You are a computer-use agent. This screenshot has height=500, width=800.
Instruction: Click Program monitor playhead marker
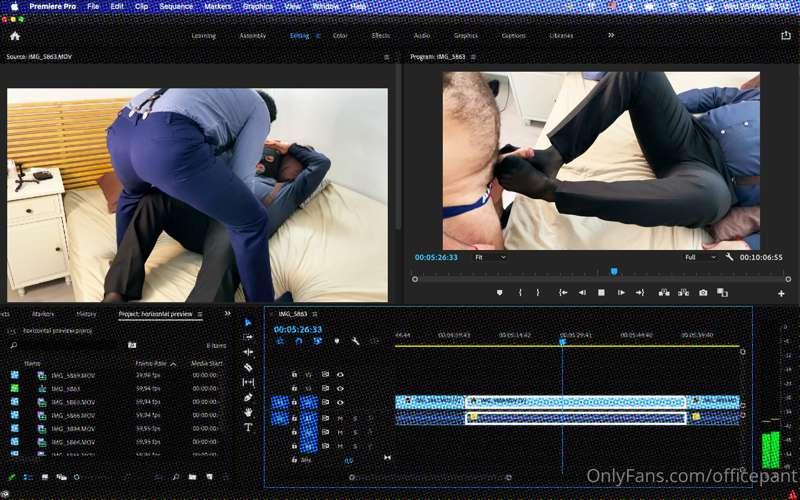point(614,271)
